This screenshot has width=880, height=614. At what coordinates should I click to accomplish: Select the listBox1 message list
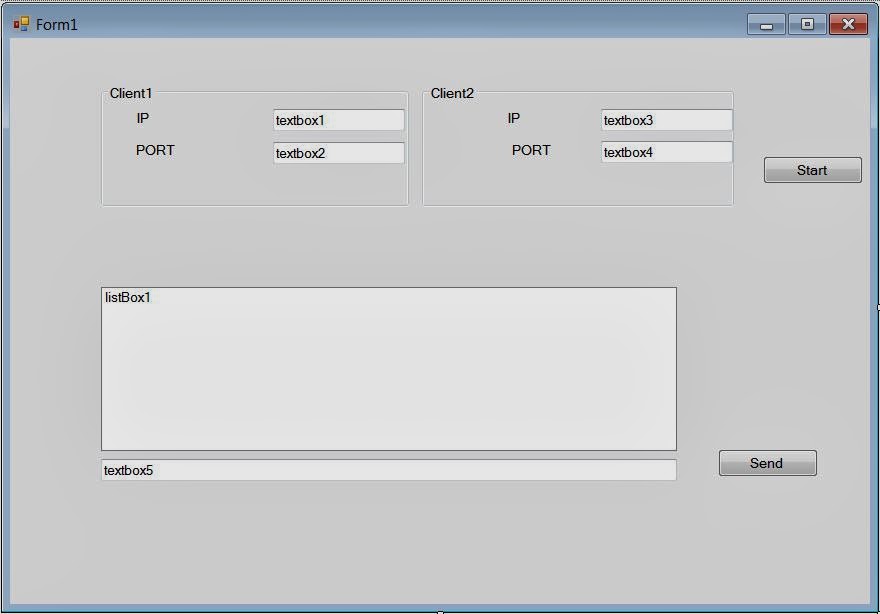coord(388,369)
